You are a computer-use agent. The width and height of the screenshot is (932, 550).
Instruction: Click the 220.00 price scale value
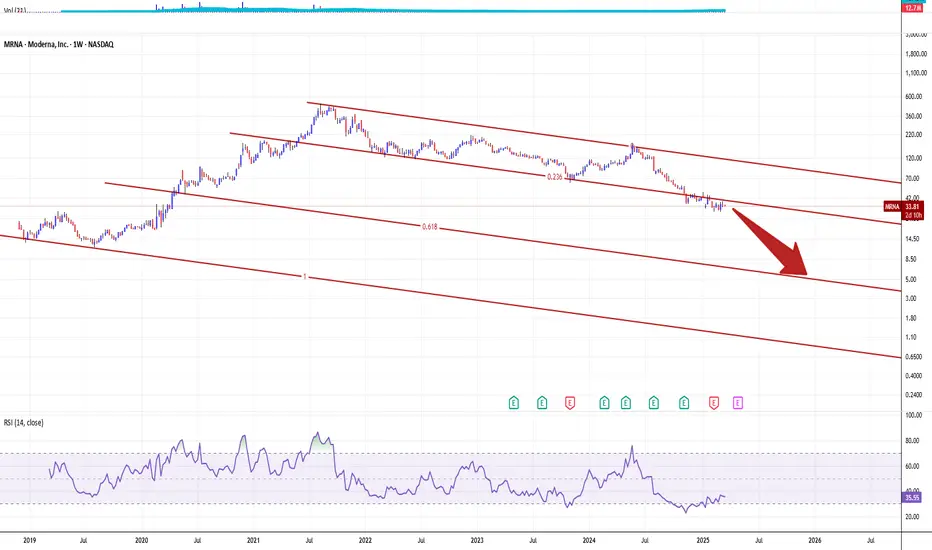914,135
